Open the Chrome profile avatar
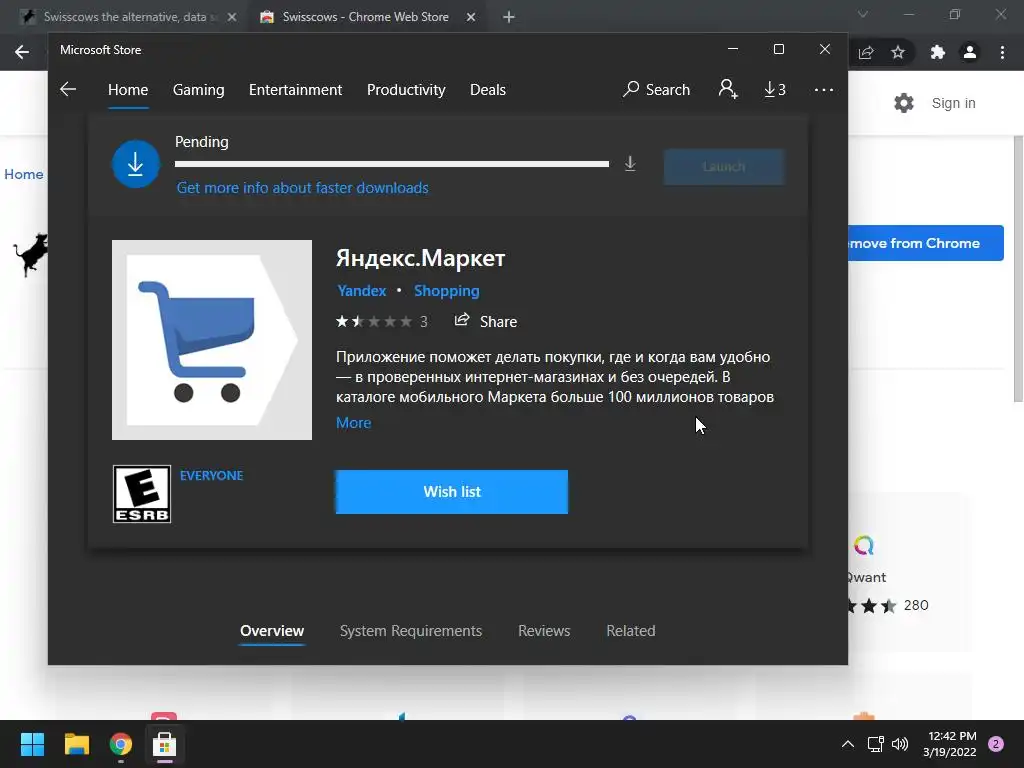This screenshot has height=768, width=1024. (x=970, y=52)
